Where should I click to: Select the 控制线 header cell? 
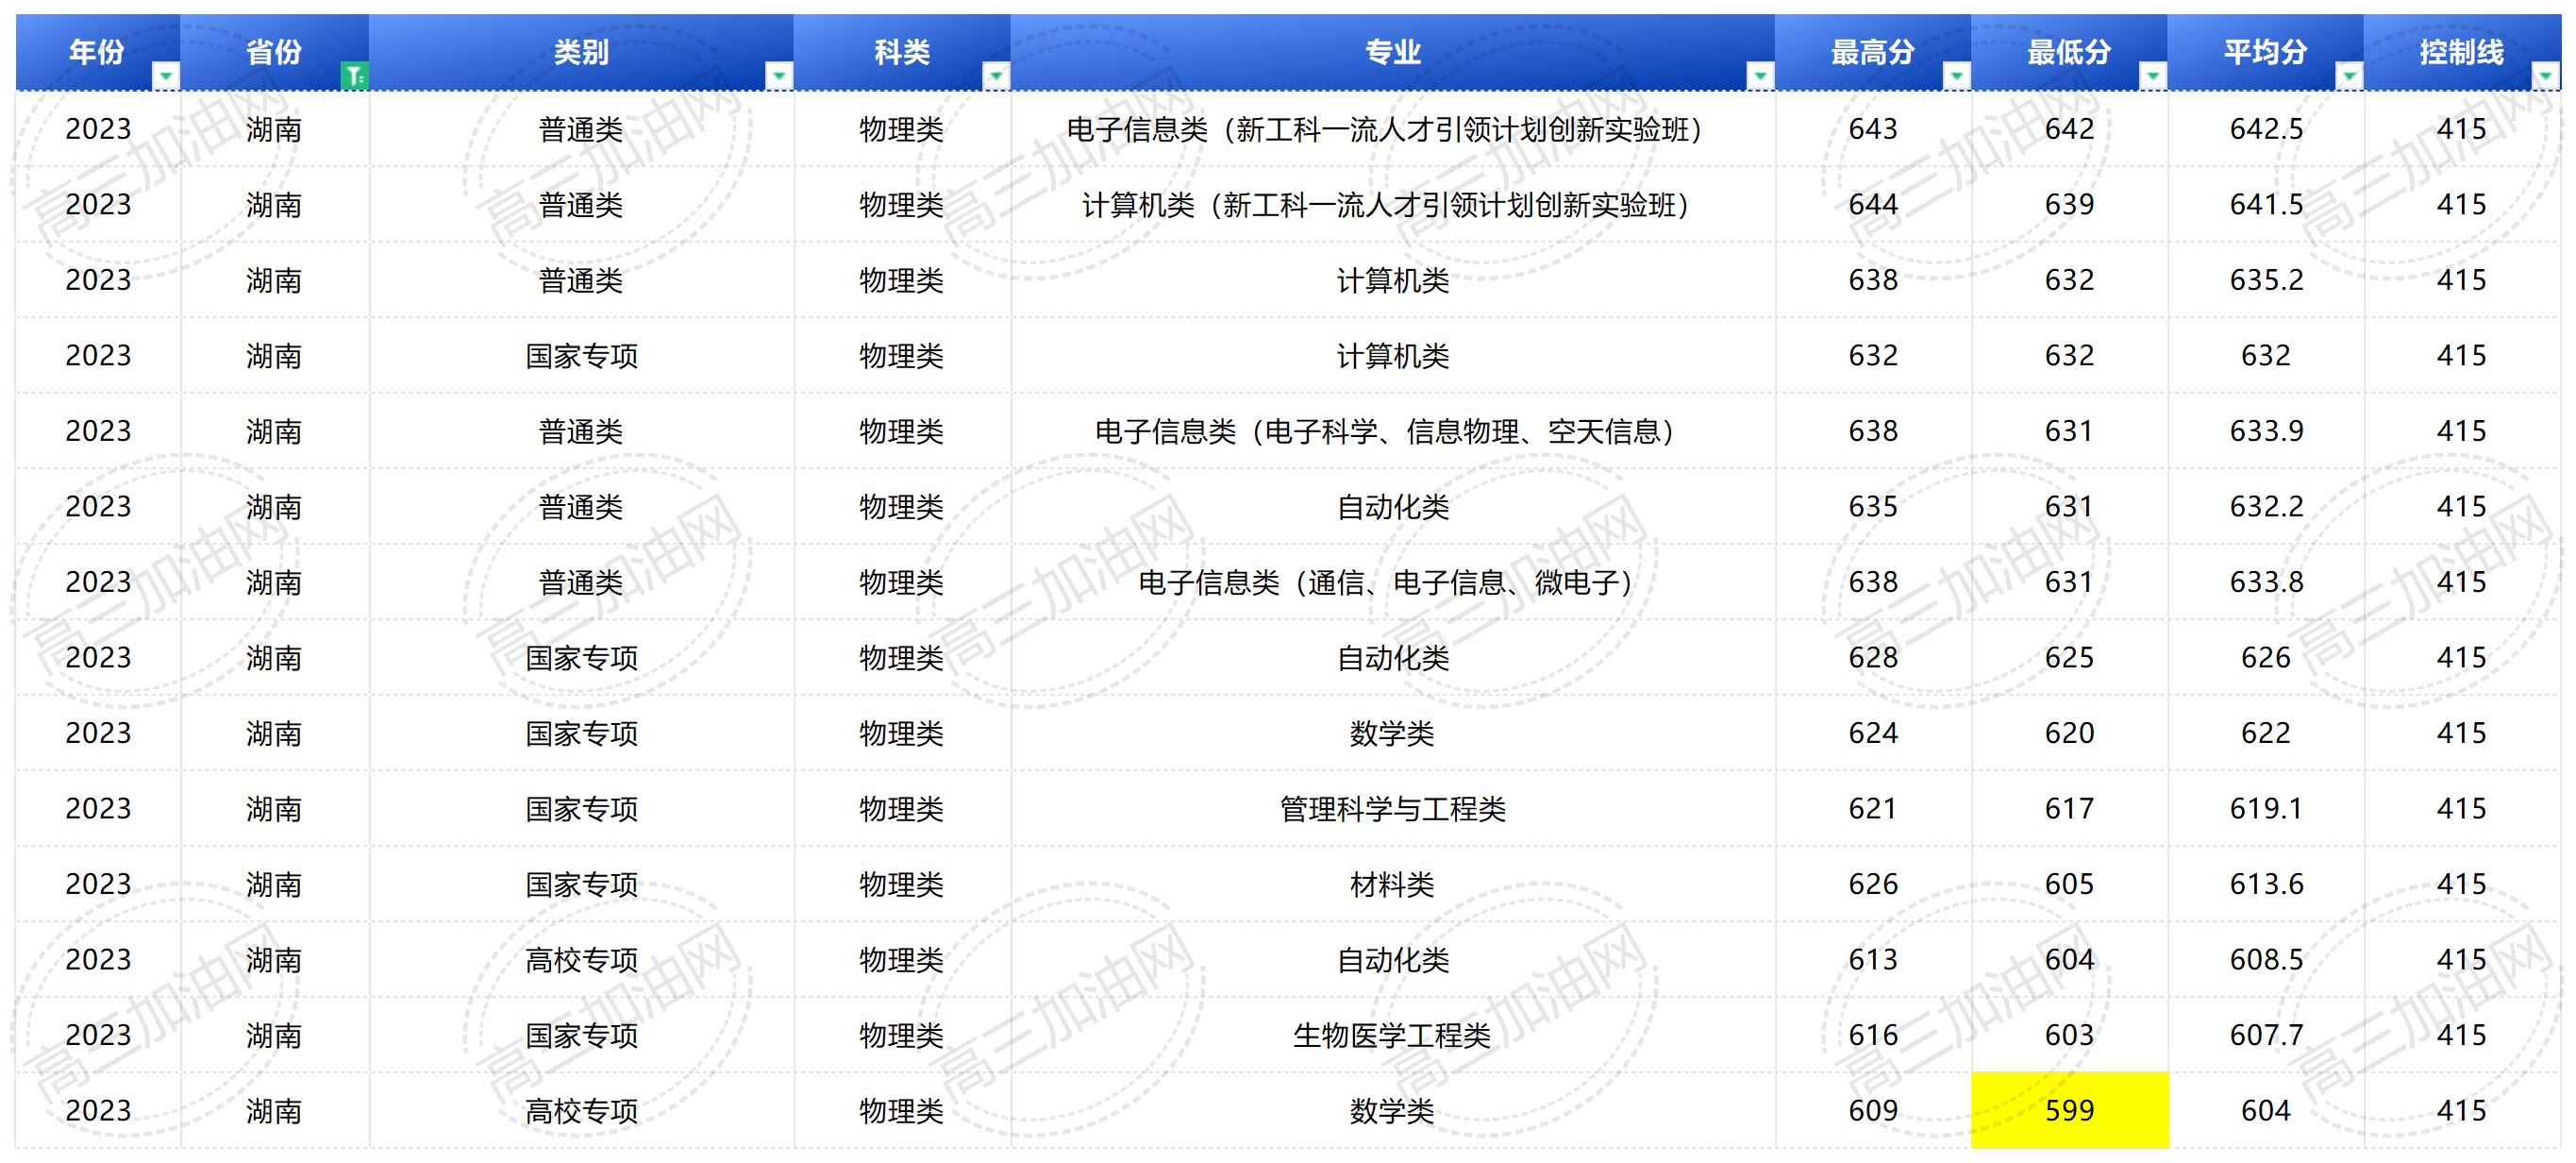point(2462,52)
